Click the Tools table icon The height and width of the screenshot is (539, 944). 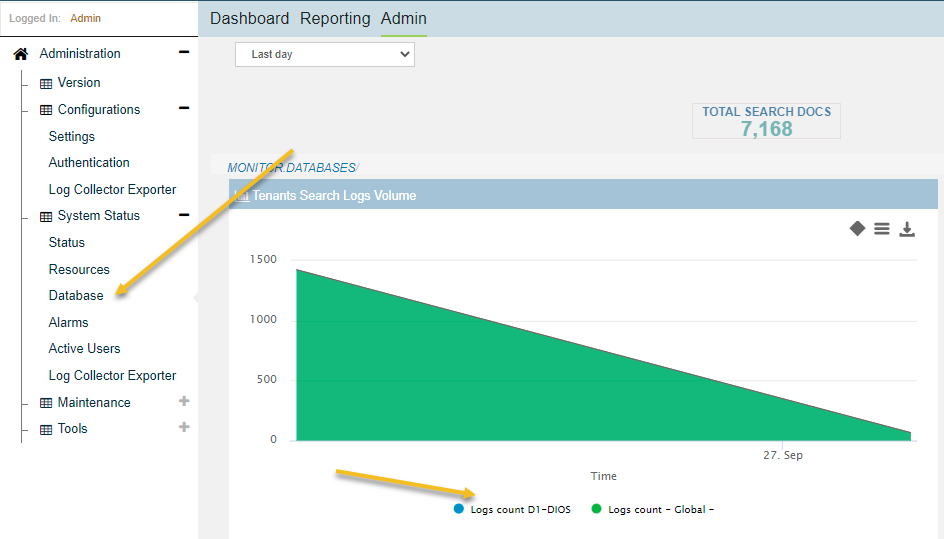pos(46,429)
